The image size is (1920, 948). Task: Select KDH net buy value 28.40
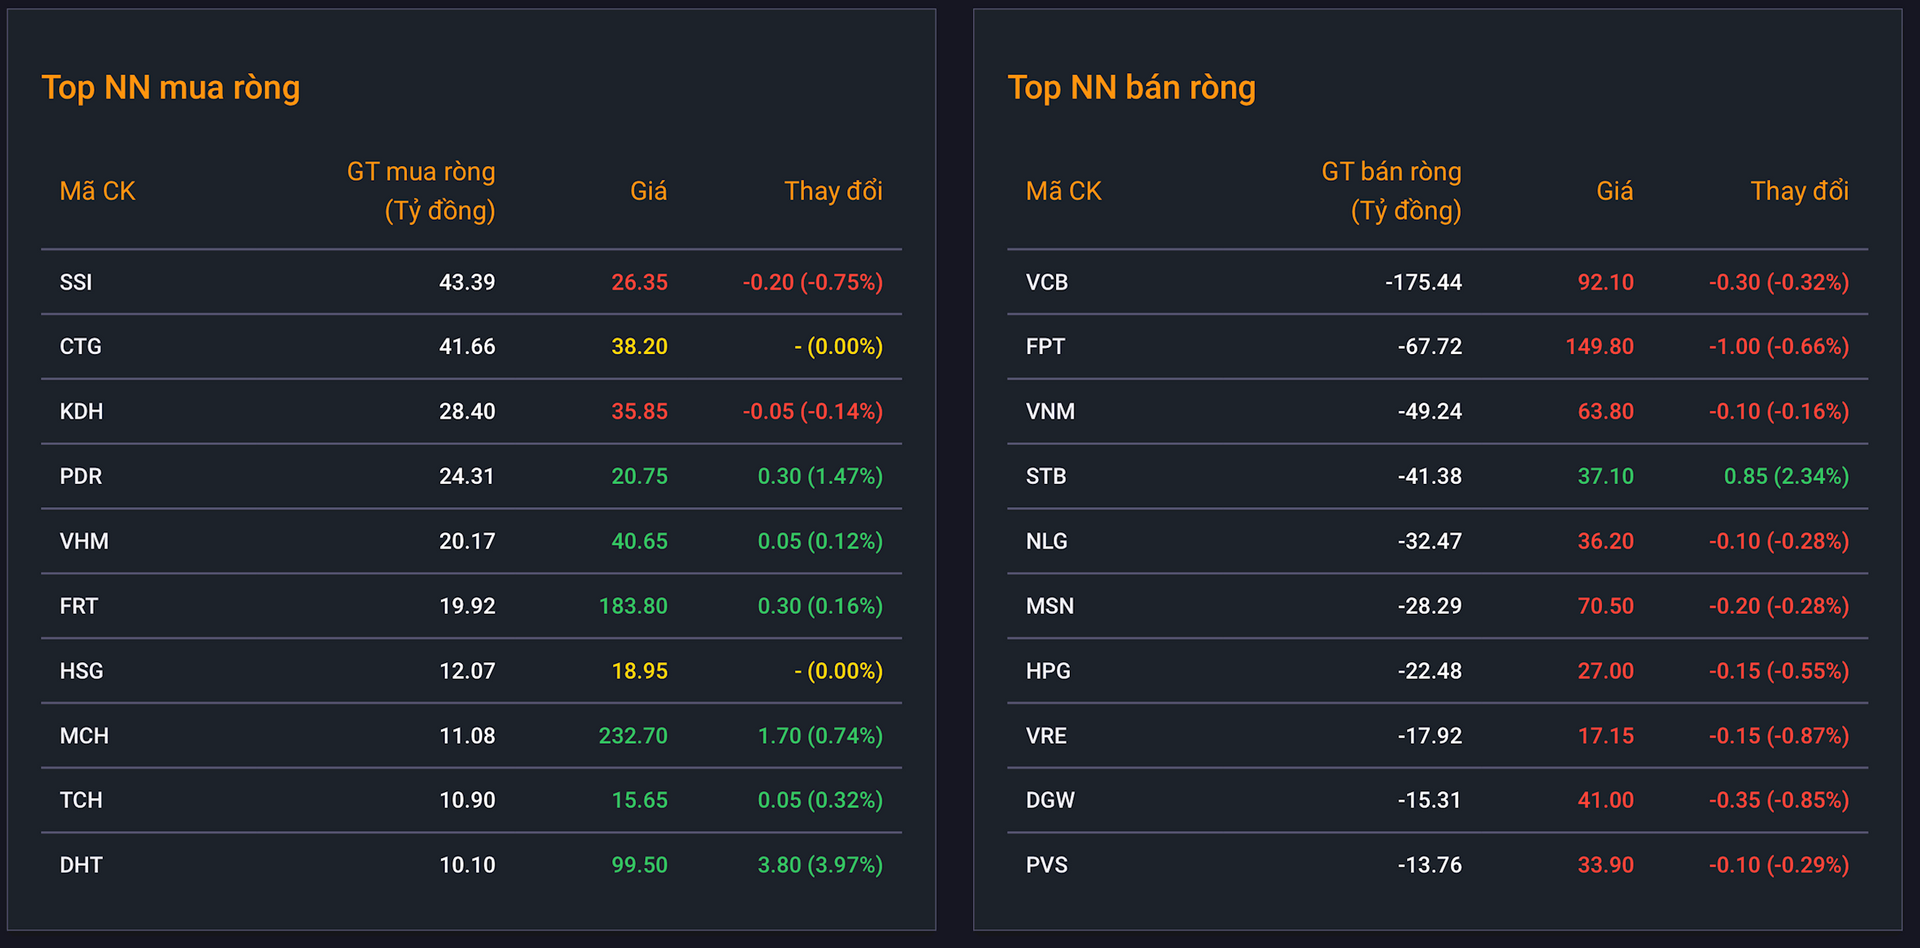click(467, 411)
